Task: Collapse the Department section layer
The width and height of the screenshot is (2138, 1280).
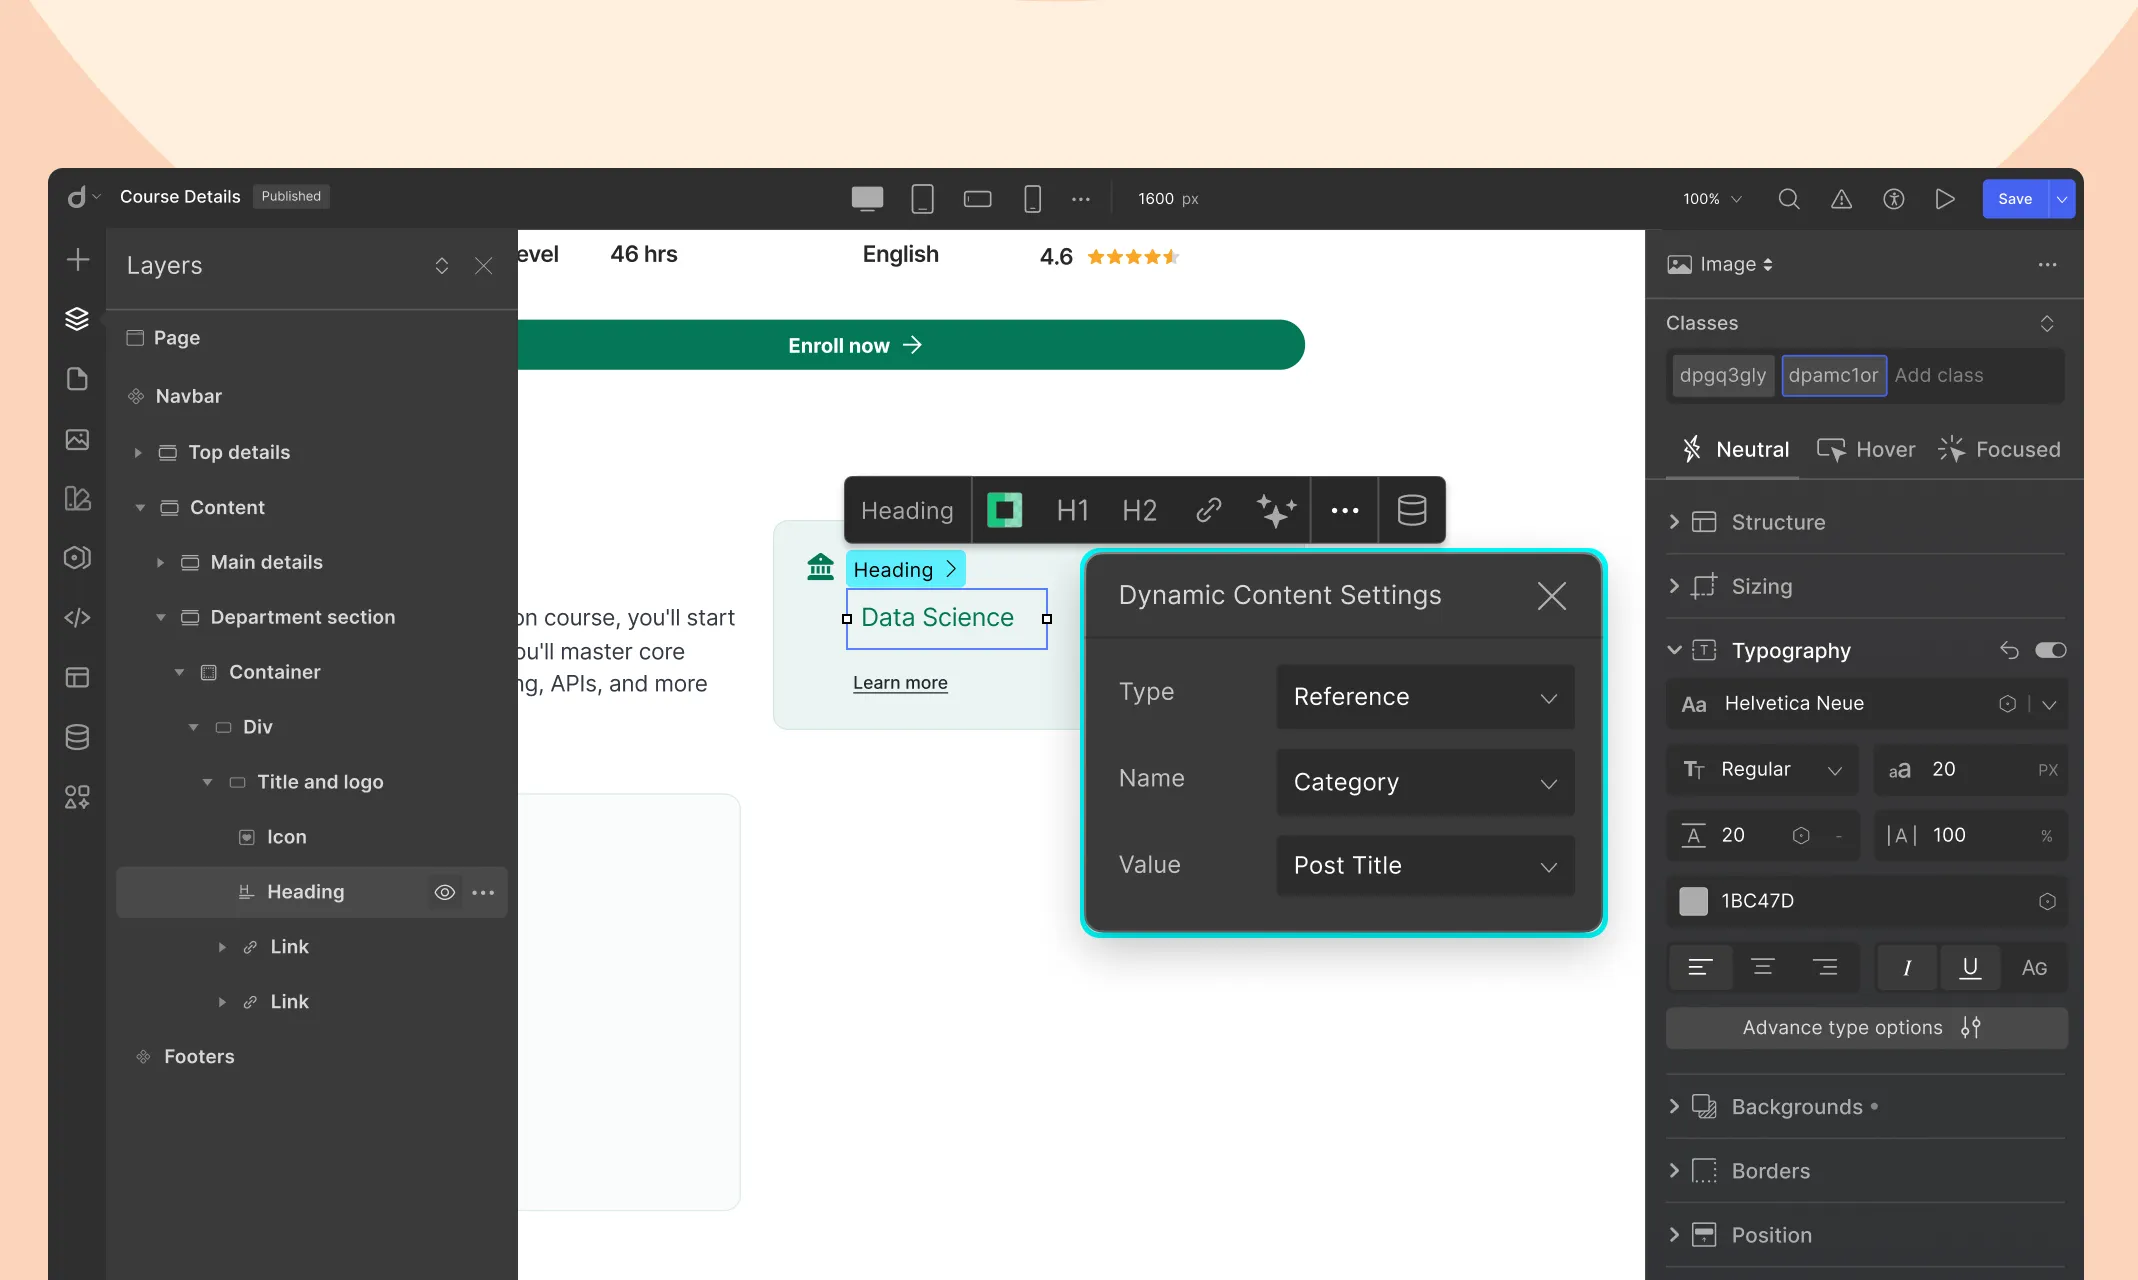Action: click(160, 618)
